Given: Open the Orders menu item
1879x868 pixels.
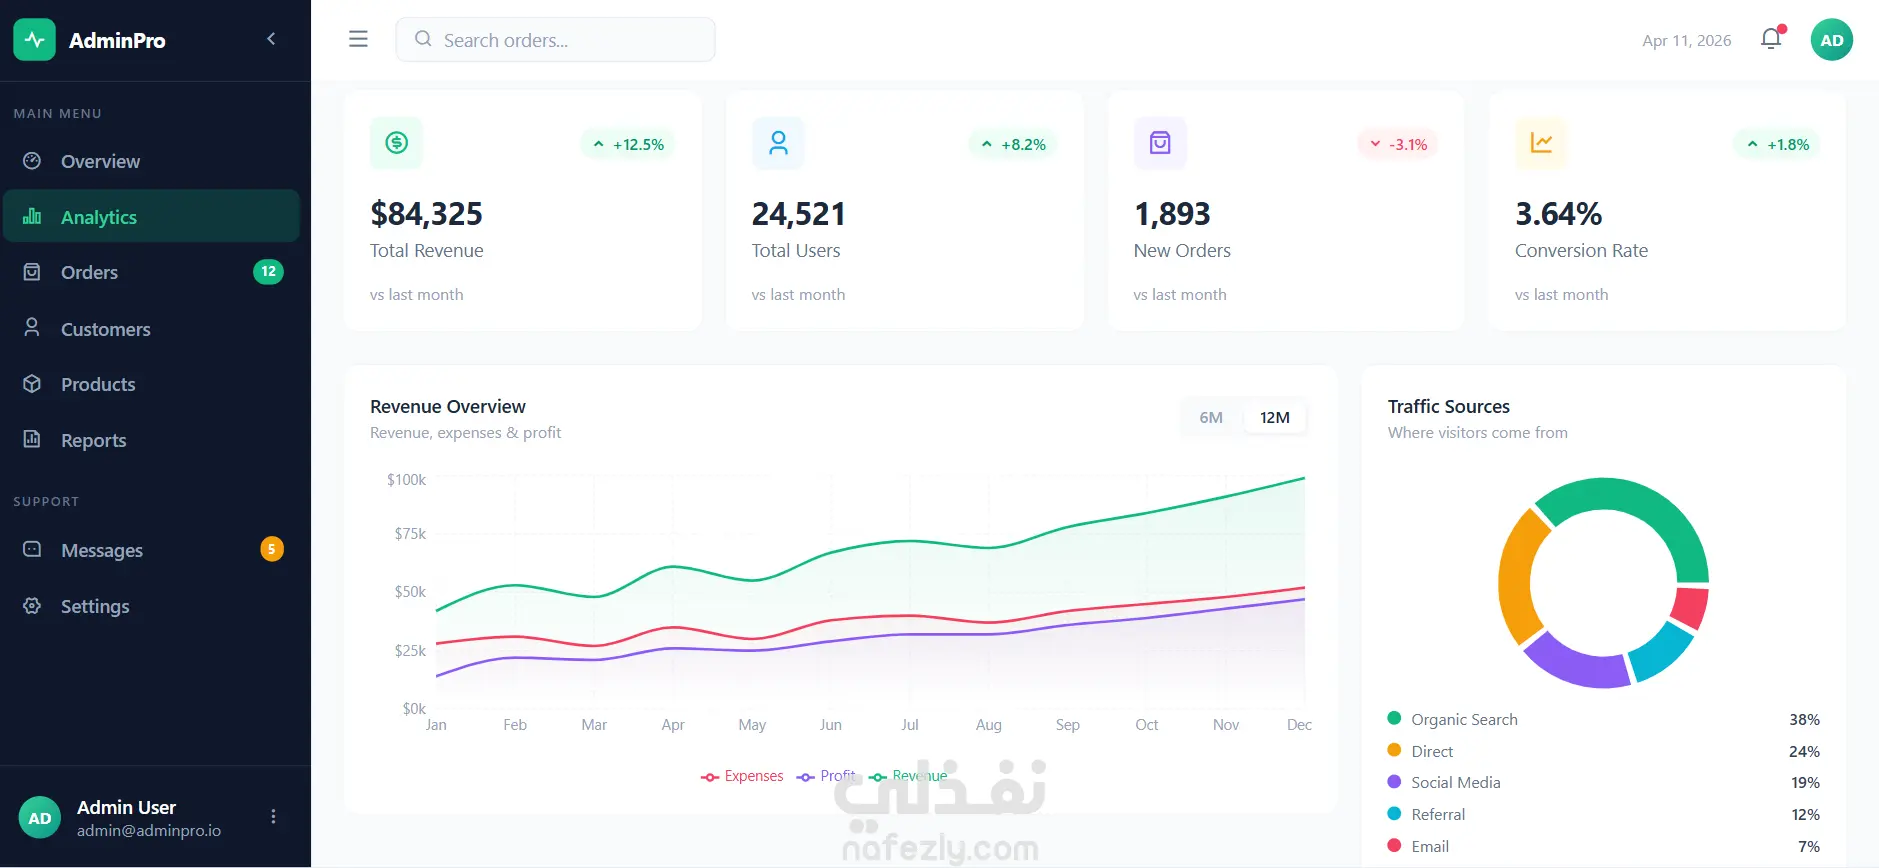Looking at the screenshot, I should (x=151, y=272).
